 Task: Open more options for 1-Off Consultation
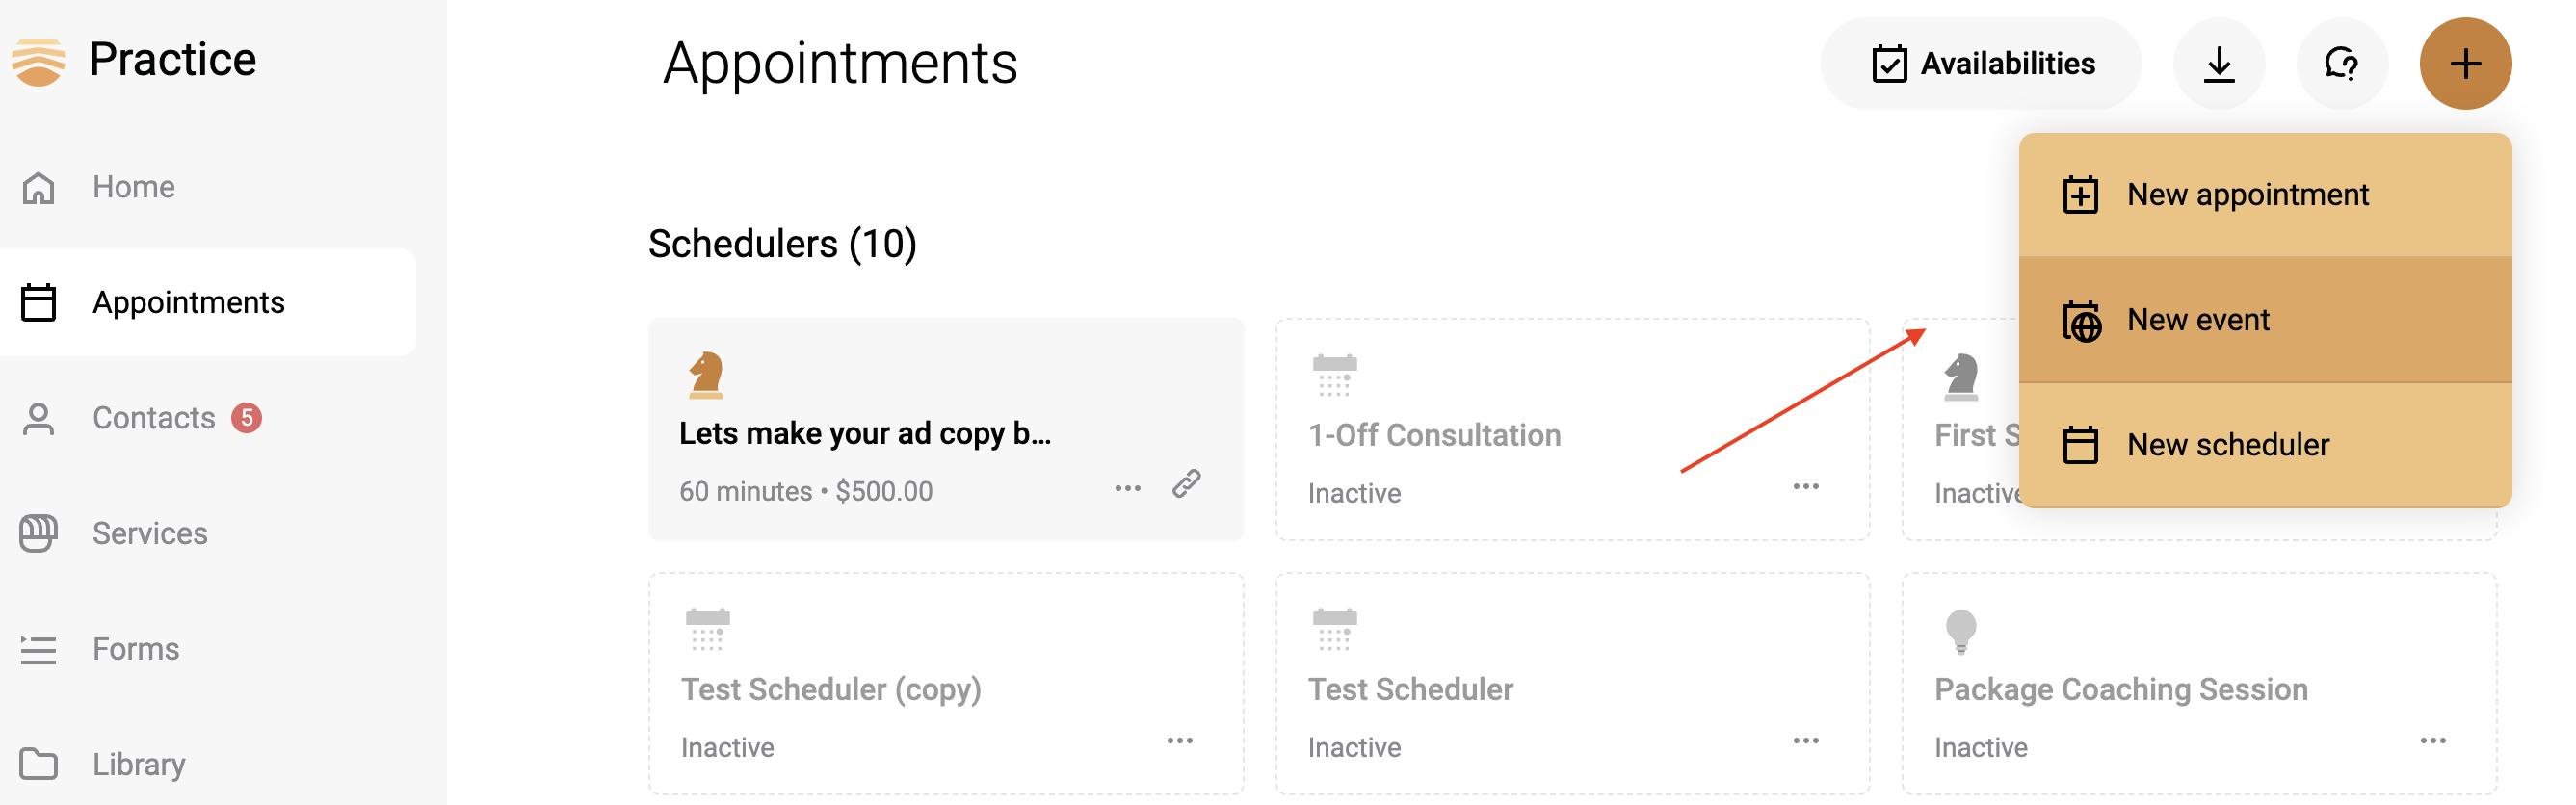[1805, 486]
